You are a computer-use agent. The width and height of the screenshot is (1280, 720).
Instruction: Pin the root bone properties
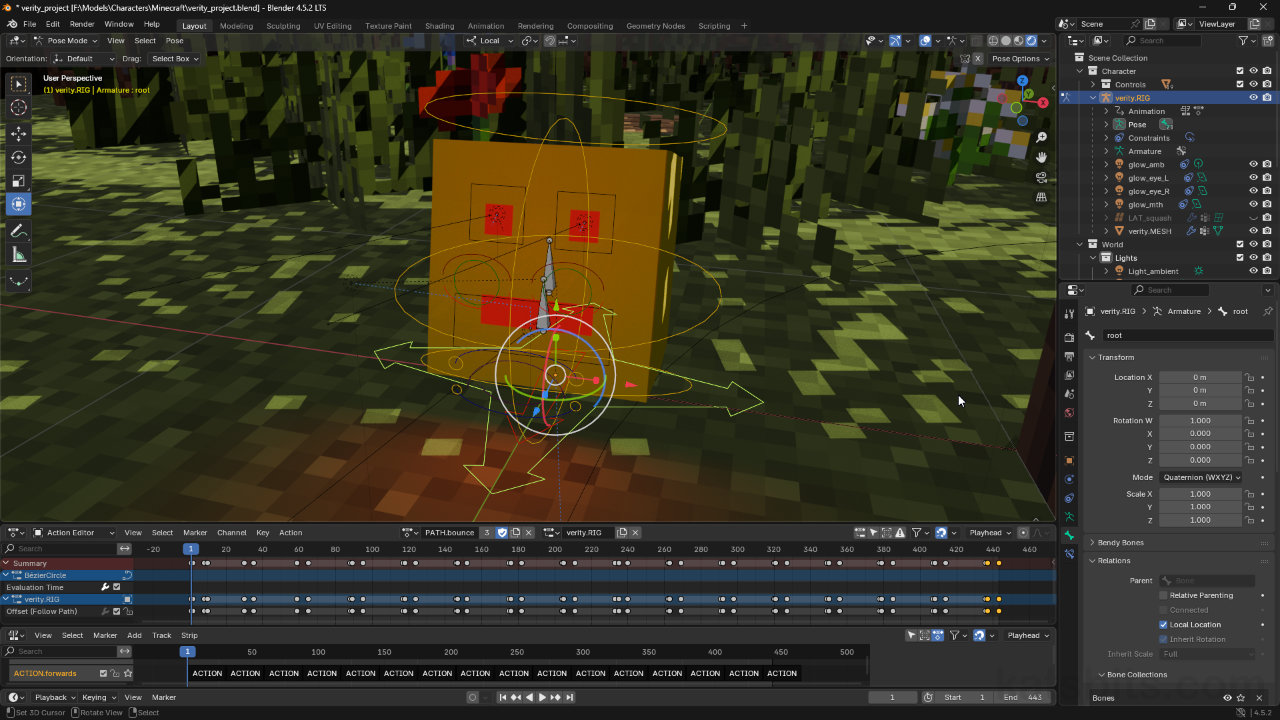[x=1268, y=311]
